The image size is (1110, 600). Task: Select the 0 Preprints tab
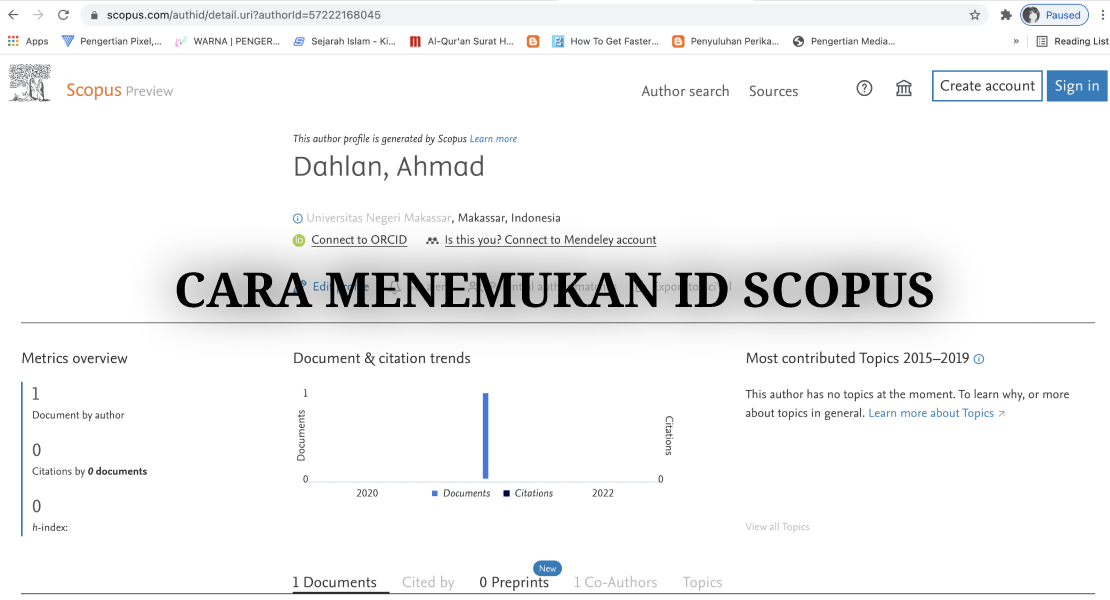click(x=514, y=582)
